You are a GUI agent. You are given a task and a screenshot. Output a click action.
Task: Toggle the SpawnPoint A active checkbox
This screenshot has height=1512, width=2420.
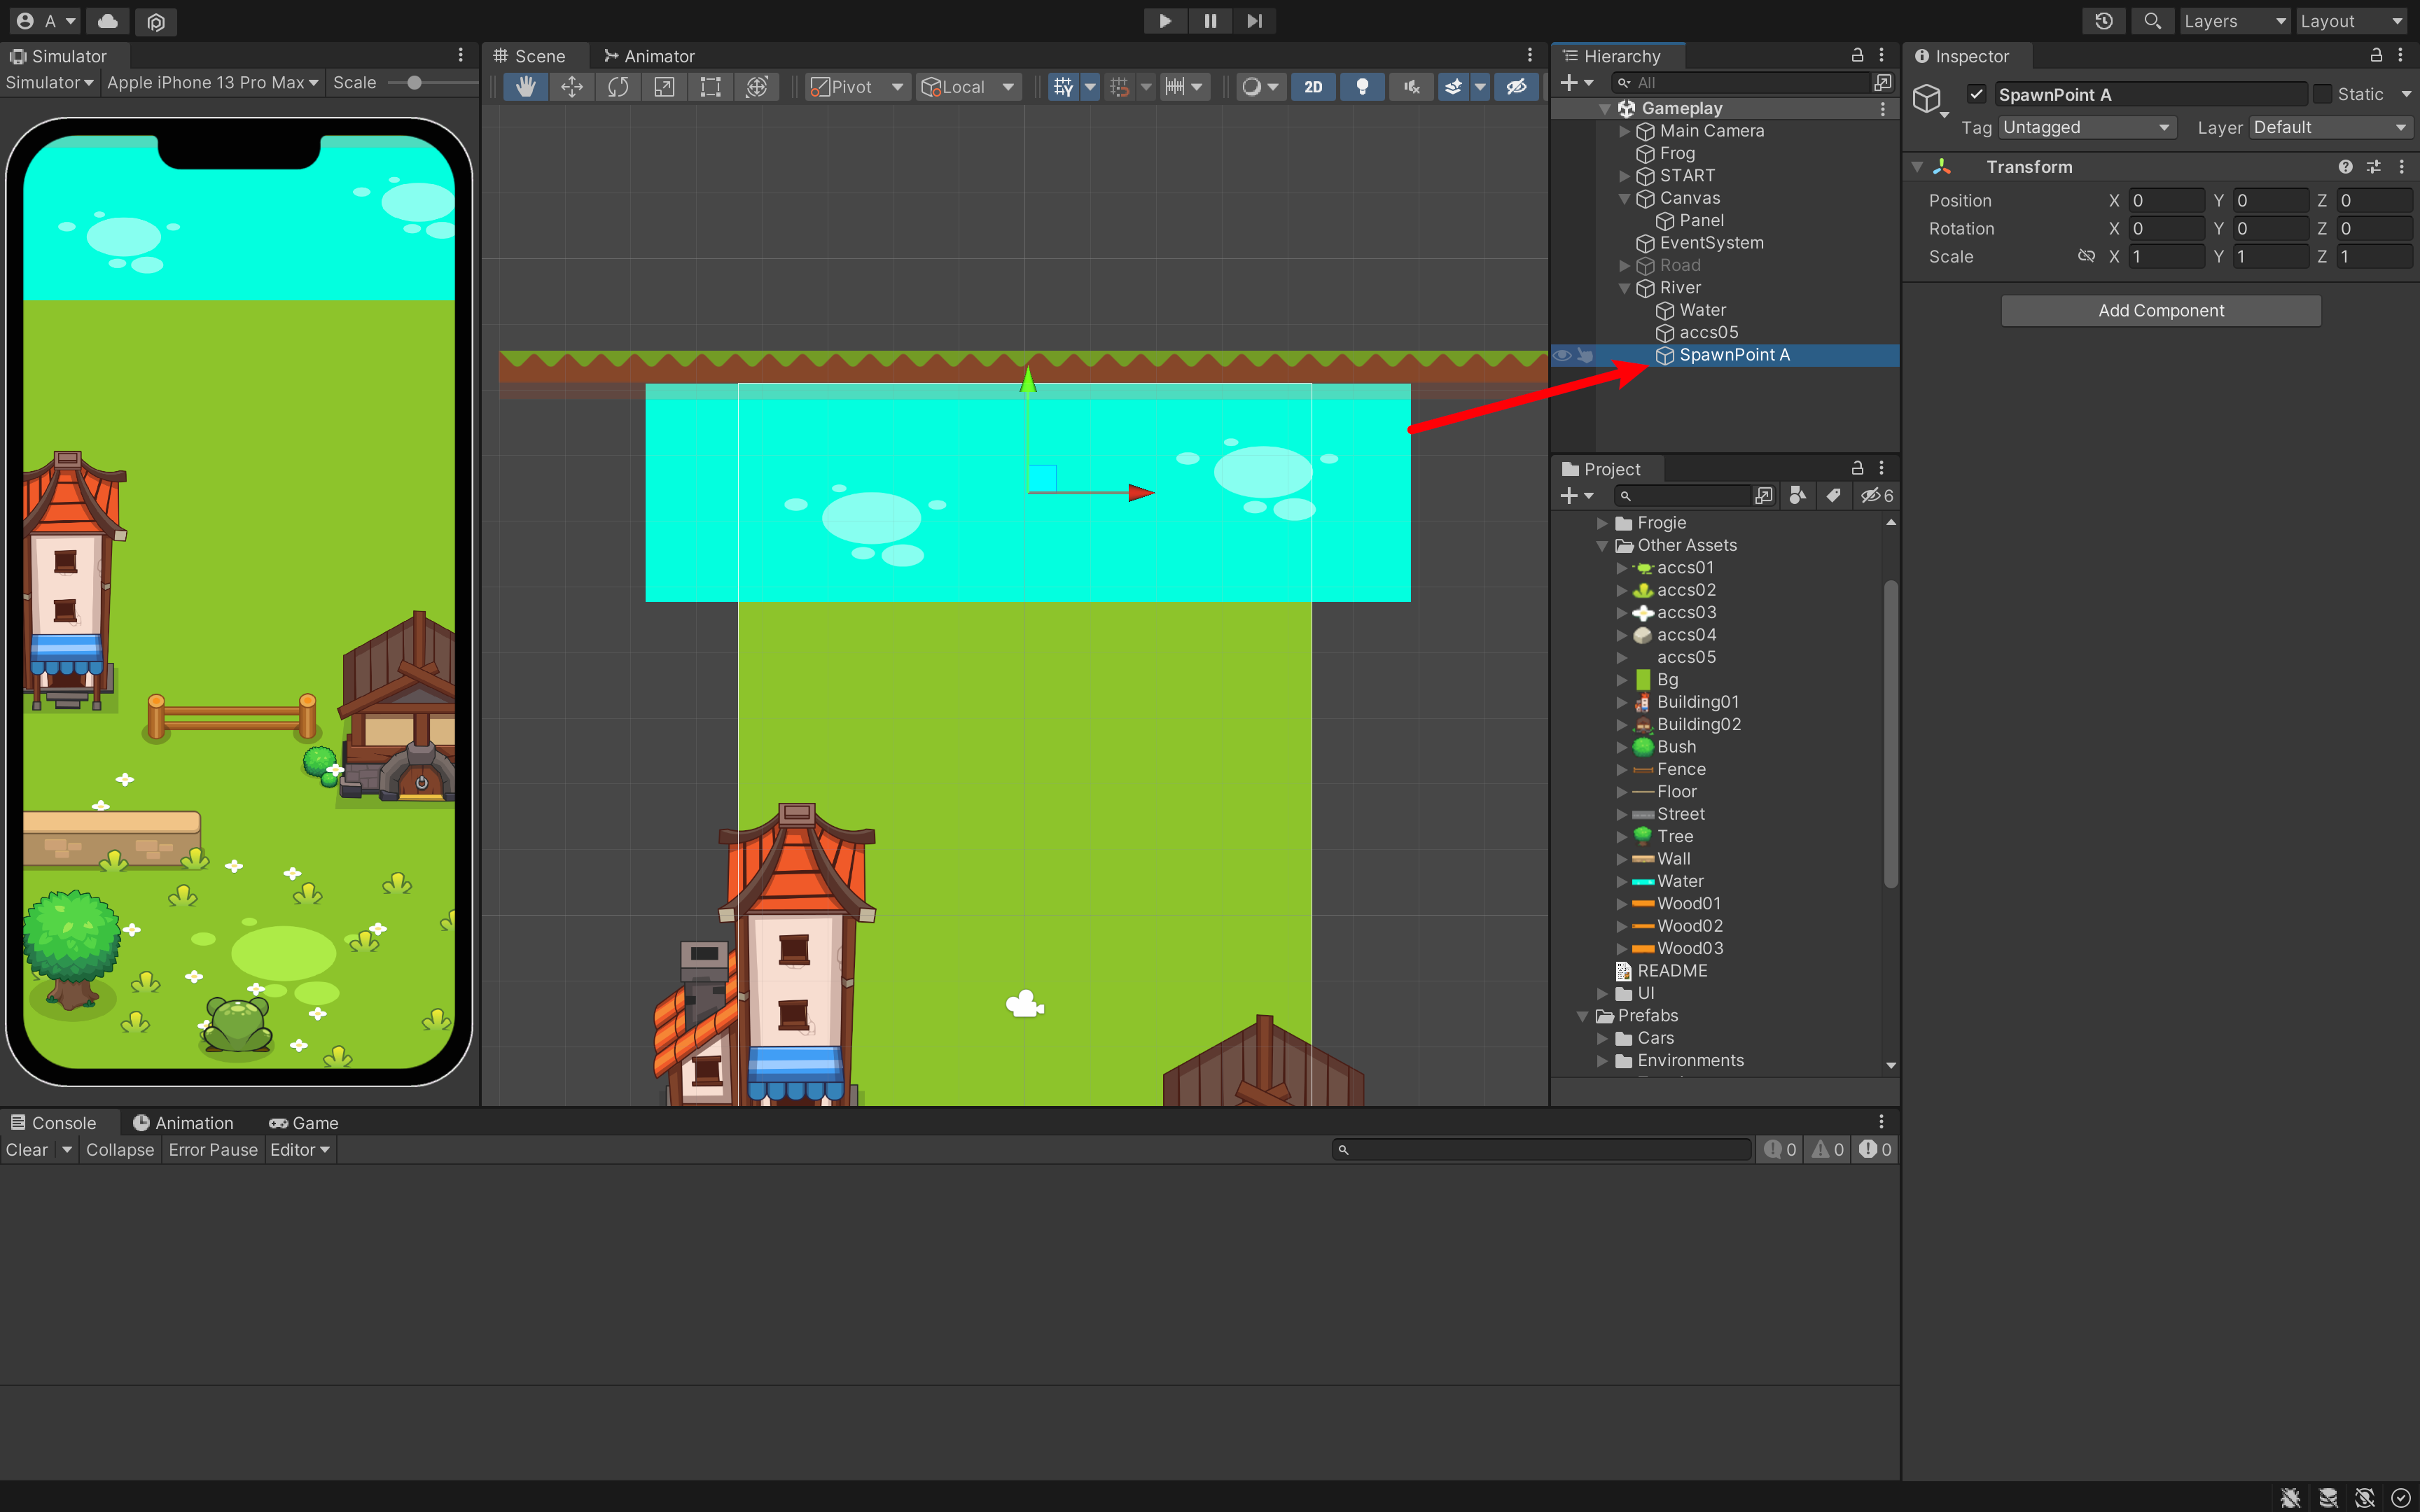1976,94
